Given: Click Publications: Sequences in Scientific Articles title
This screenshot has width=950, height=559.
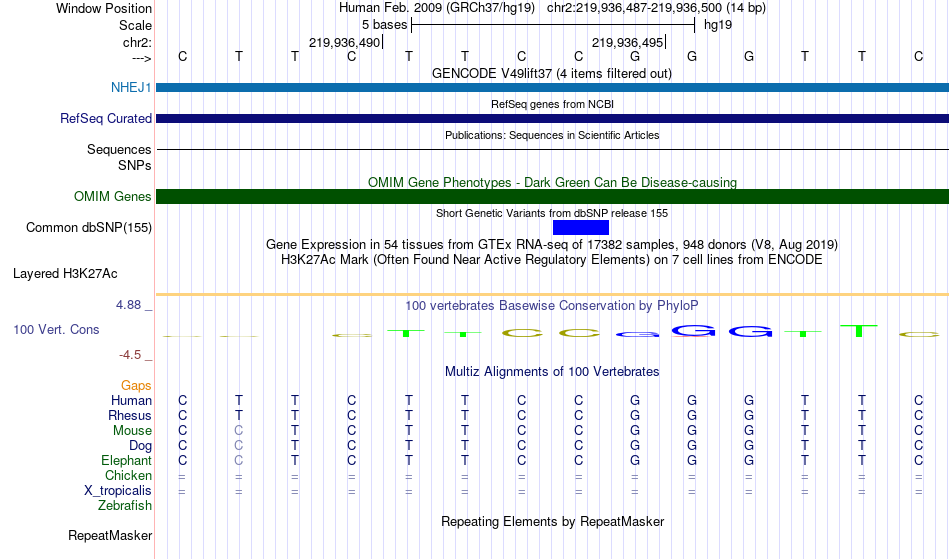Looking at the screenshot, I should click(x=552, y=135).
